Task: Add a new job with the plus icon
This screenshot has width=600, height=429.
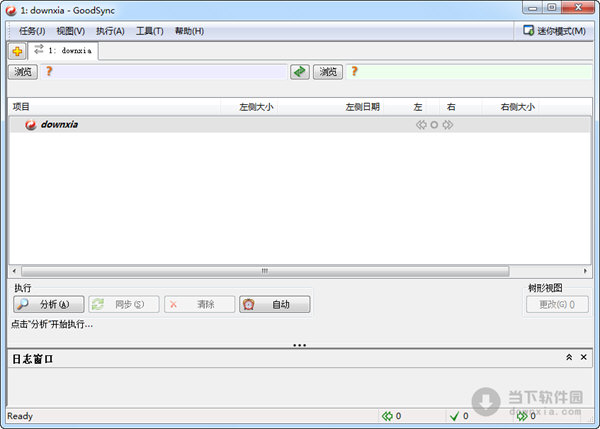Action: tap(17, 51)
